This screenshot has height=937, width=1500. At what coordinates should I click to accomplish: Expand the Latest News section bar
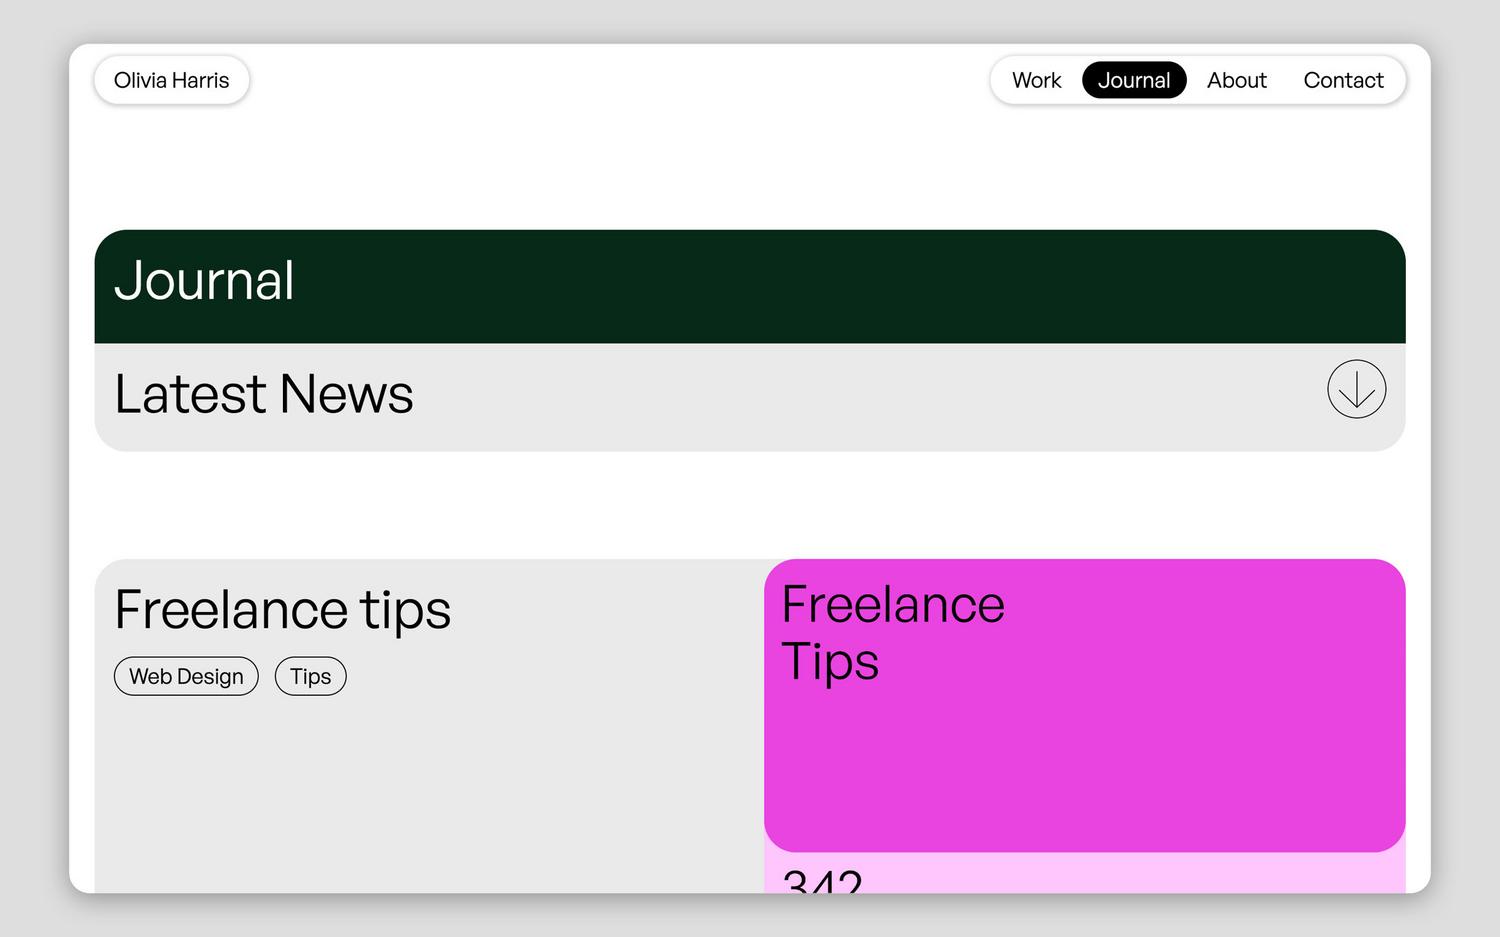(x=750, y=397)
